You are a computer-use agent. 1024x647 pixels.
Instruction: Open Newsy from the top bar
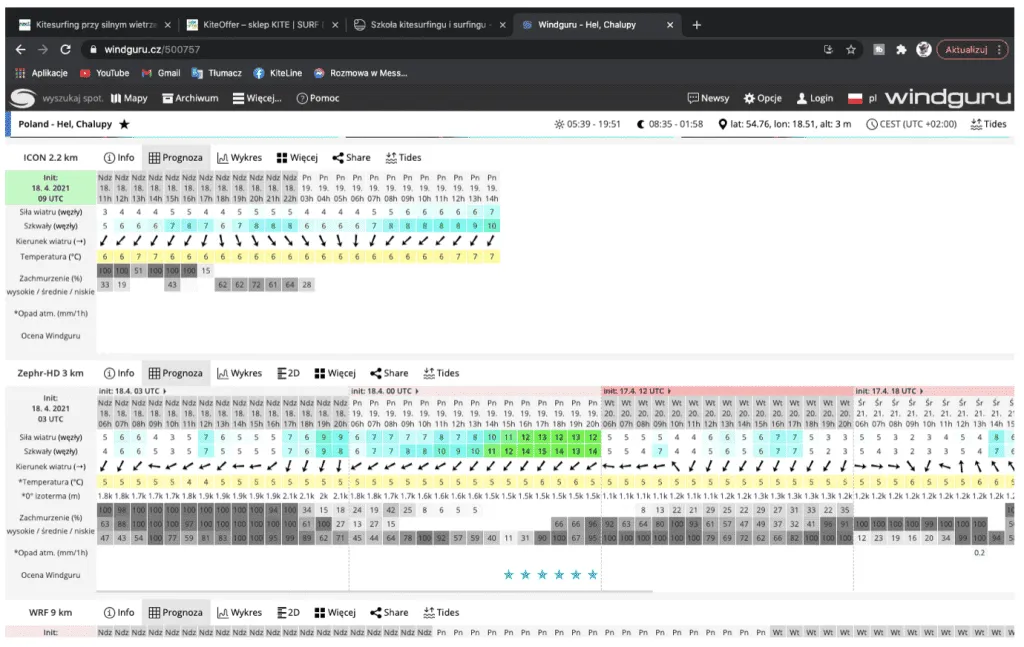point(708,98)
